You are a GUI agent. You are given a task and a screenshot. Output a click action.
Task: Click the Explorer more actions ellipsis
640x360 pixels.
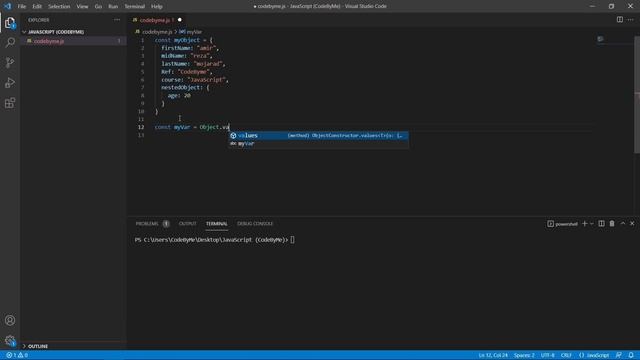click(x=117, y=20)
